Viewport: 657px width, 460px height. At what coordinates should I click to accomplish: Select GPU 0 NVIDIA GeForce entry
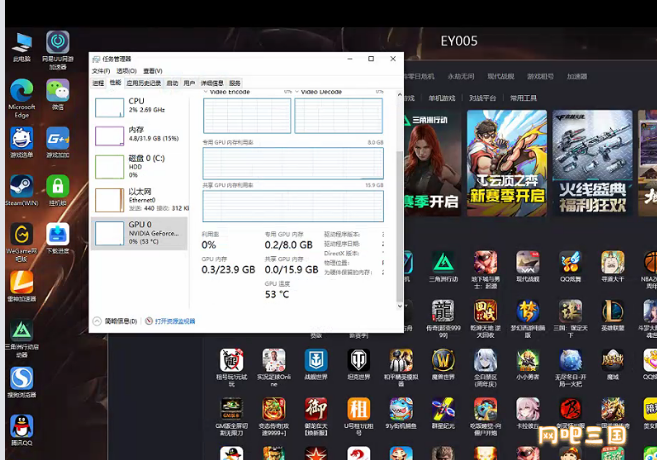[139, 233]
